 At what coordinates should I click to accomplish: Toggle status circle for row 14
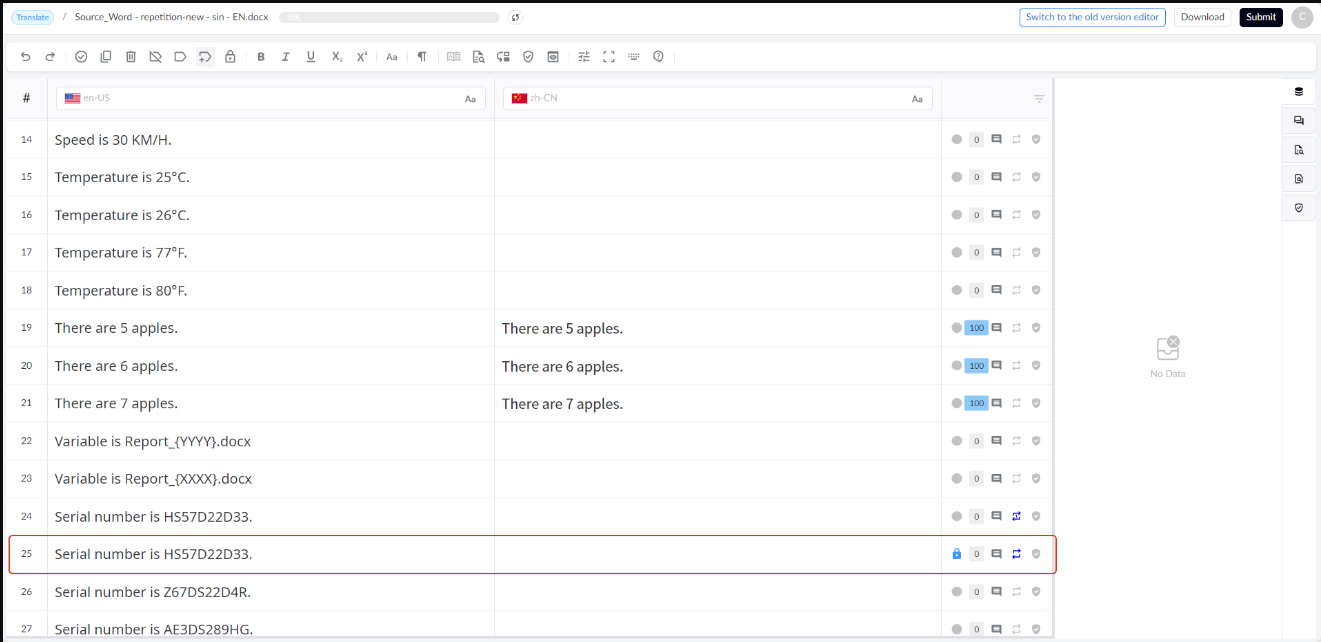(957, 139)
